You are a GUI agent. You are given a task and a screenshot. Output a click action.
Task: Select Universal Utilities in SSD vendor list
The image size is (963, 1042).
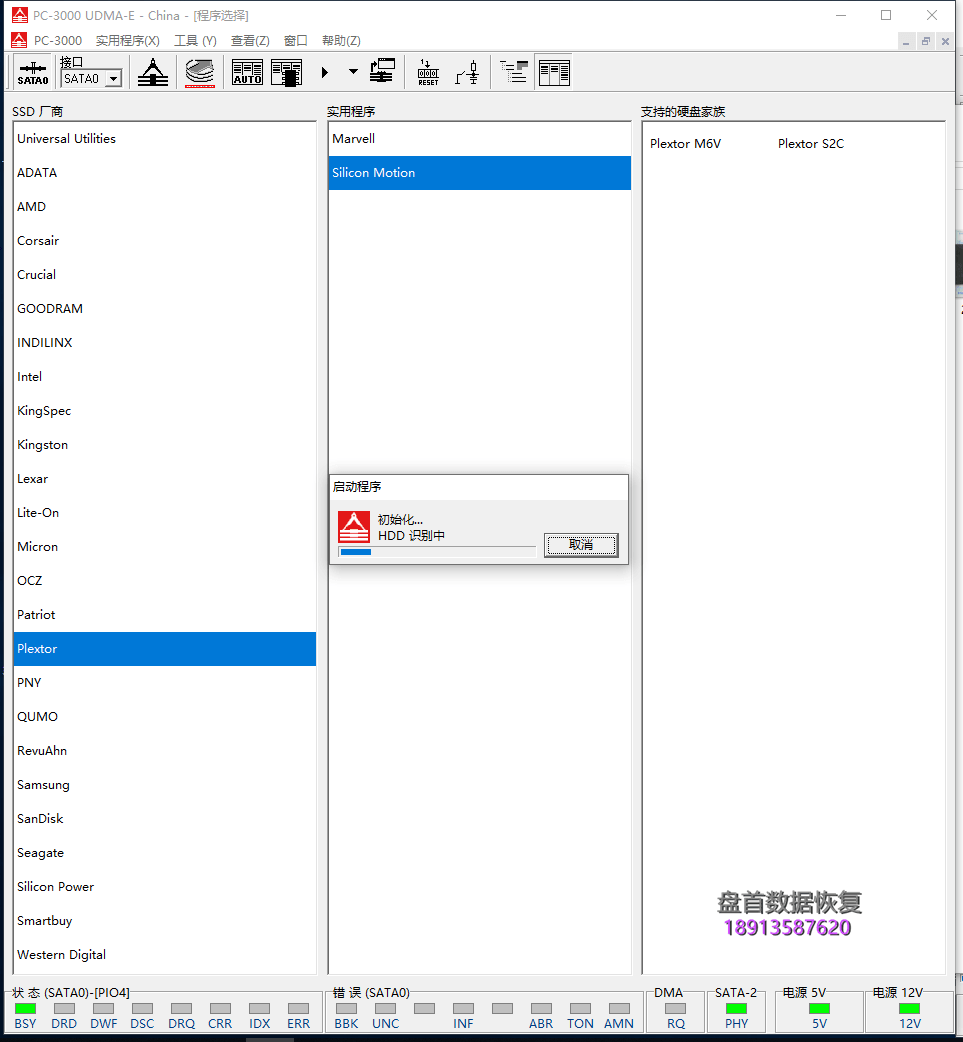pyautogui.click(x=165, y=139)
